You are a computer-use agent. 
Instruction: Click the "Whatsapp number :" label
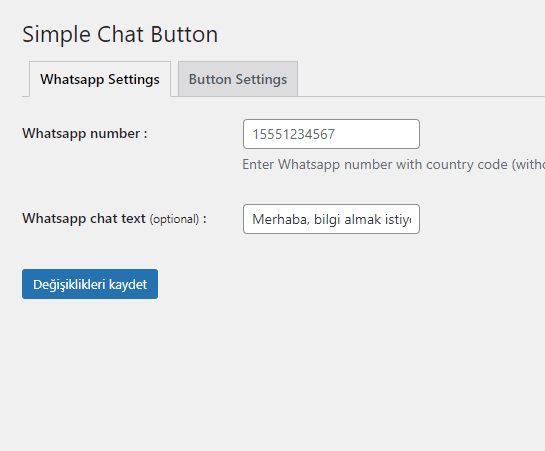(x=85, y=133)
